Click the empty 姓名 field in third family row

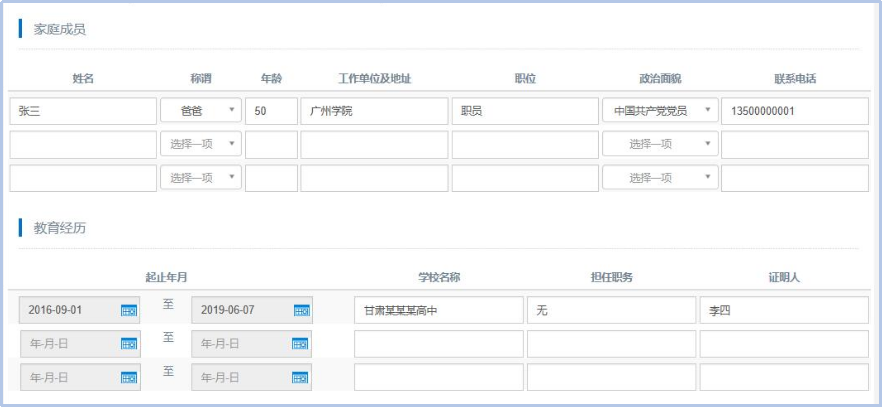[83, 178]
